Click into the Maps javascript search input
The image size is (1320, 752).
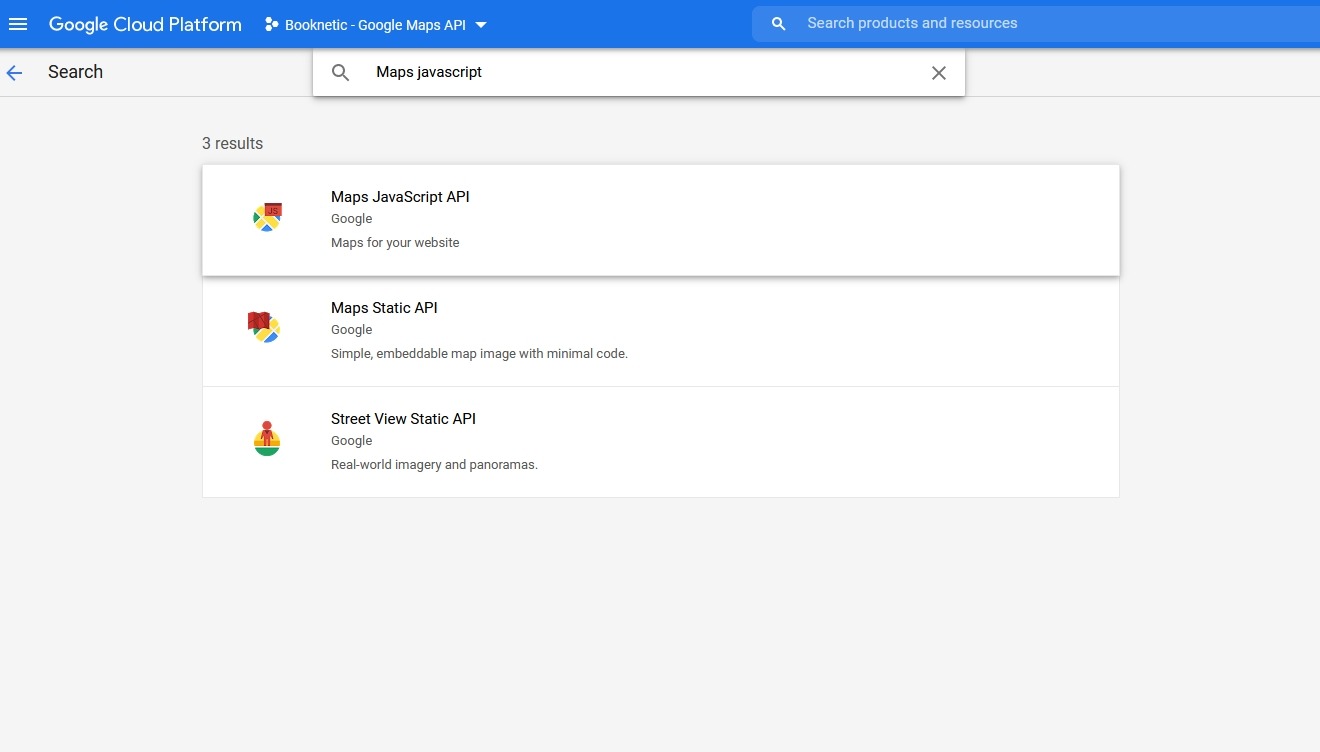(x=640, y=72)
